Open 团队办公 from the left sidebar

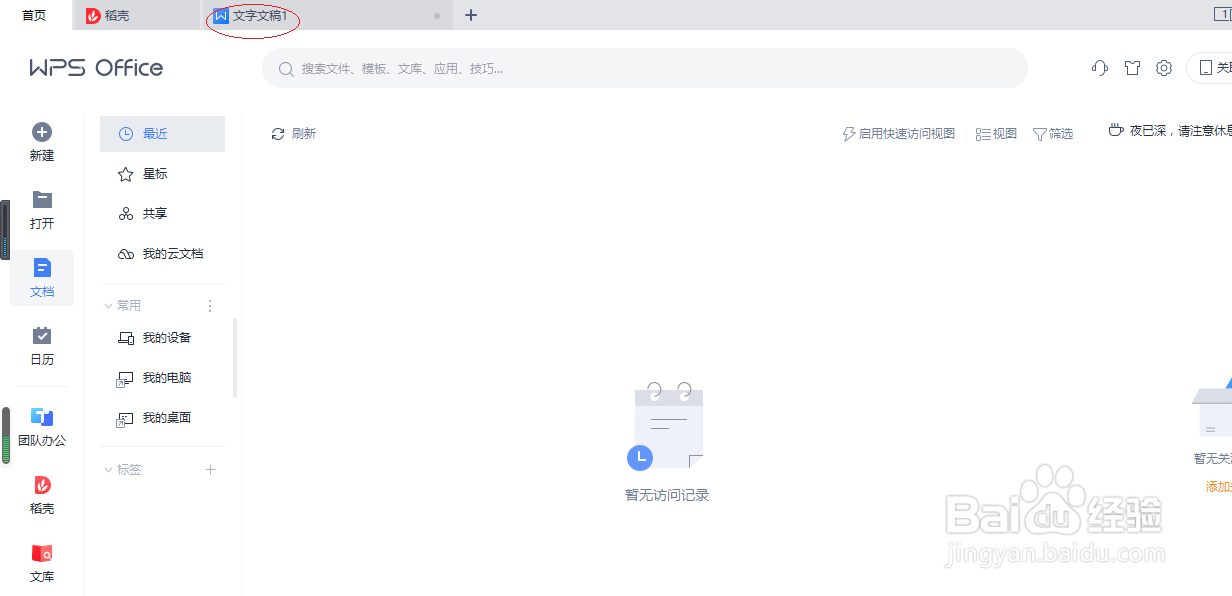pyautogui.click(x=41, y=423)
